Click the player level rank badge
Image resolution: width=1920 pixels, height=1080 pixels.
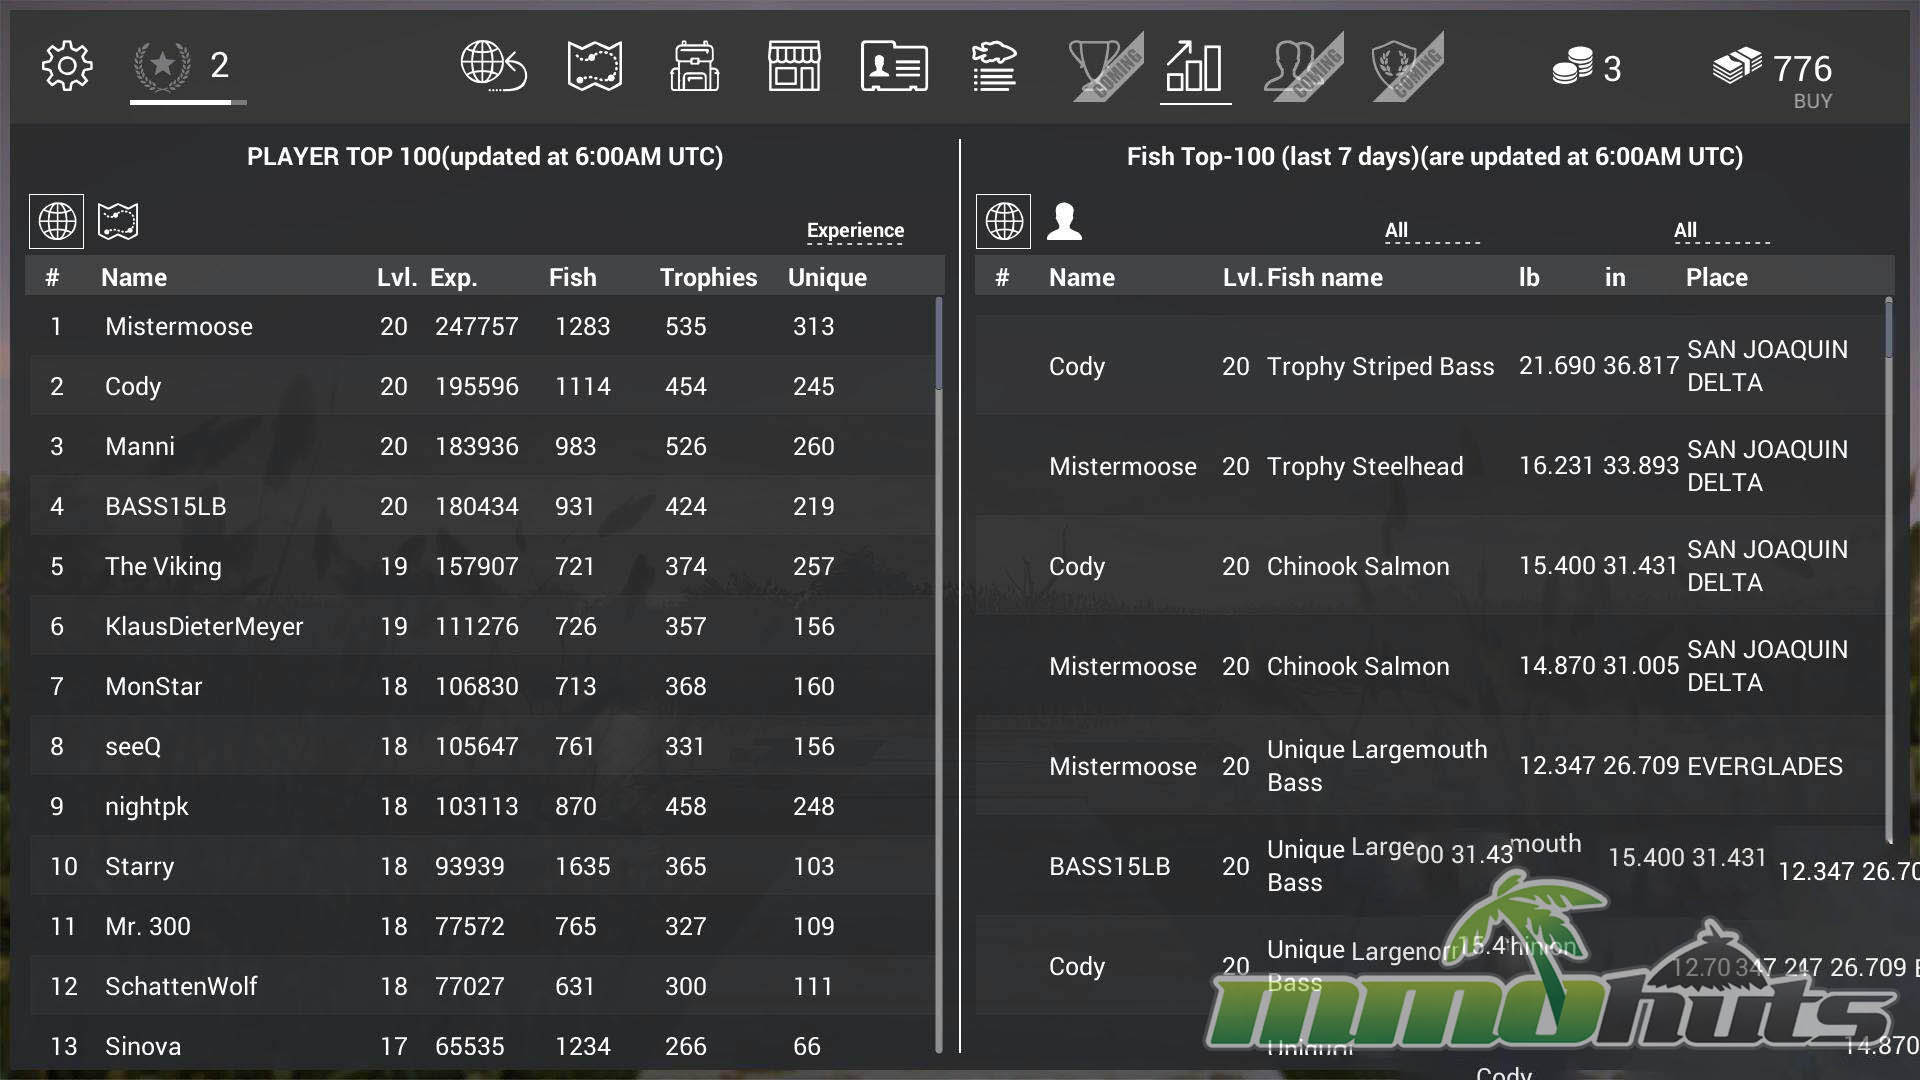point(163,66)
